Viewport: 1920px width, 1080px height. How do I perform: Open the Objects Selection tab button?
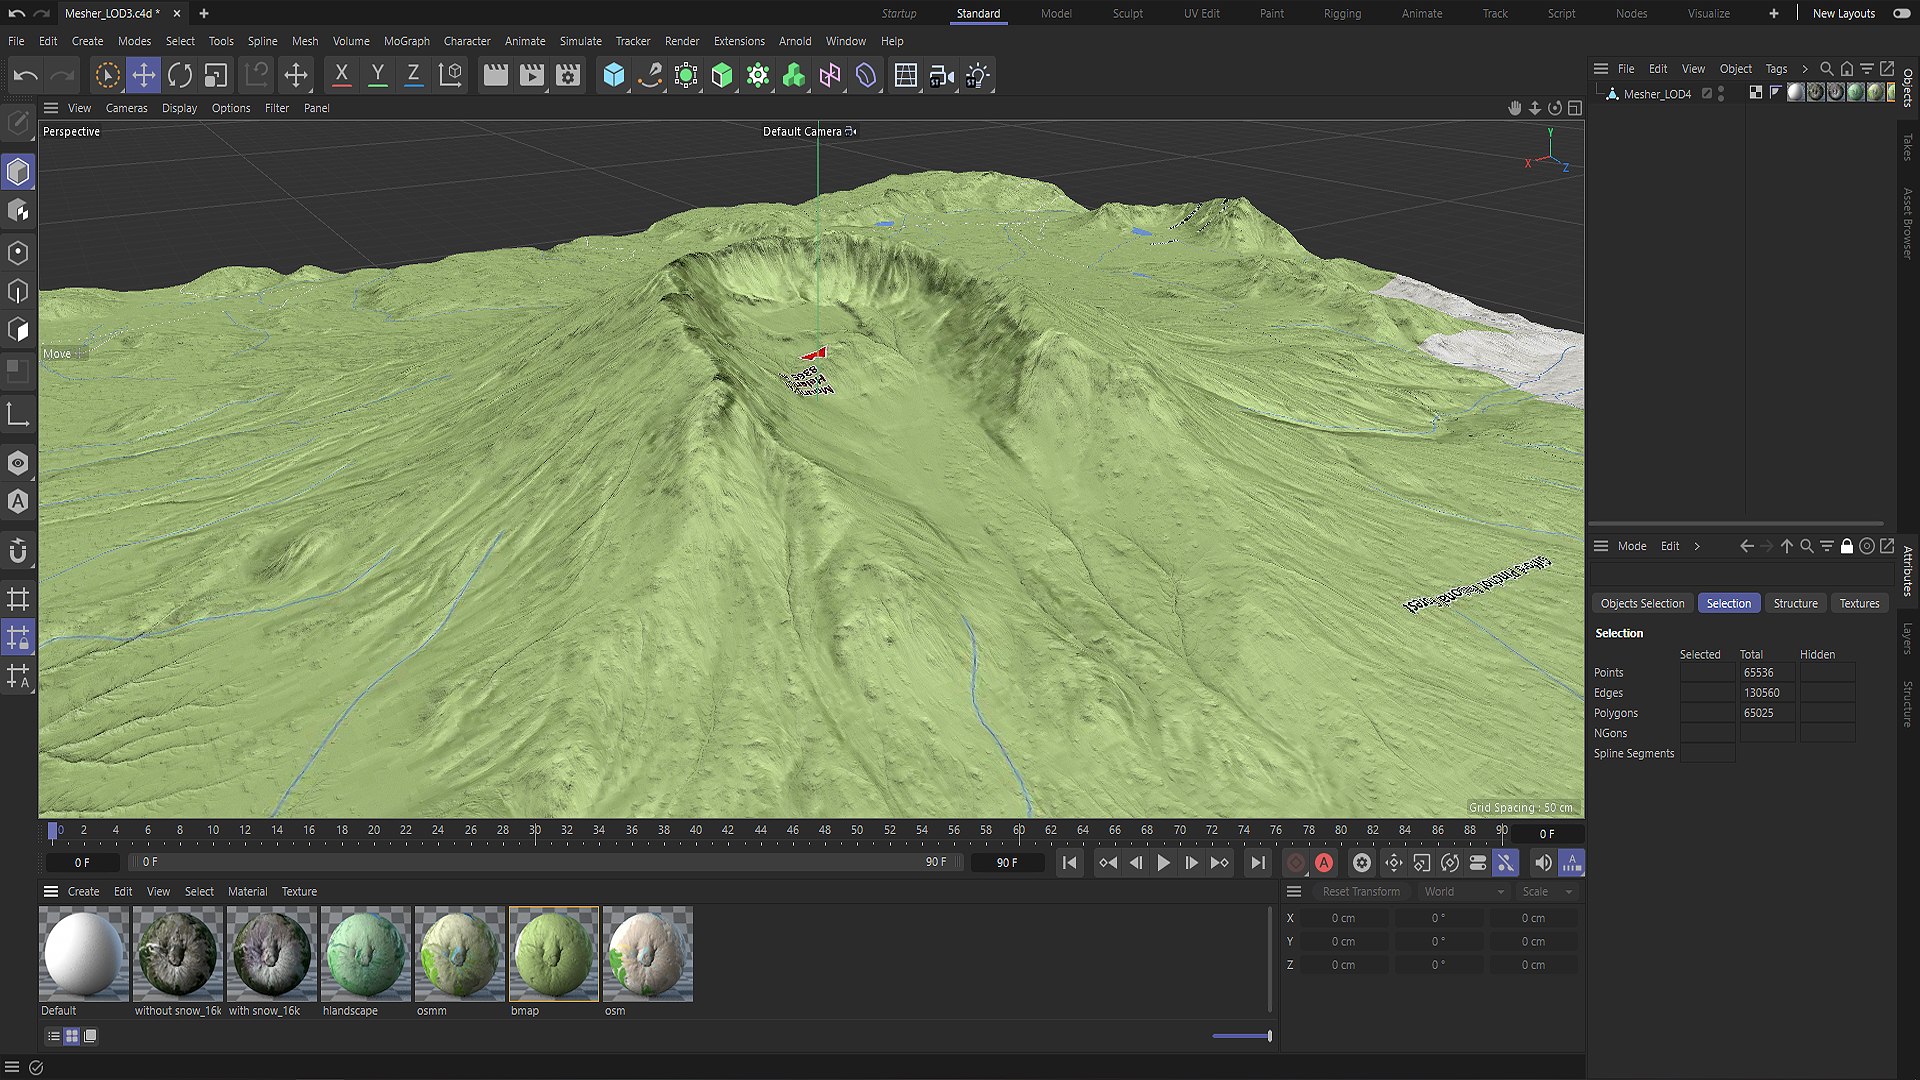tap(1643, 604)
